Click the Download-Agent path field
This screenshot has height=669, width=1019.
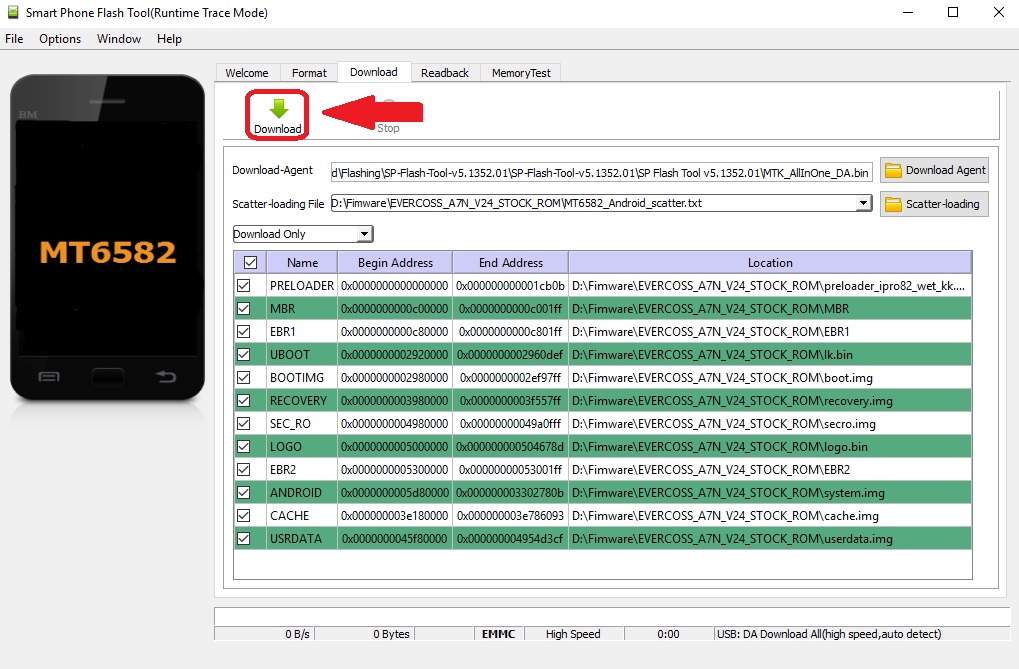[x=601, y=172]
